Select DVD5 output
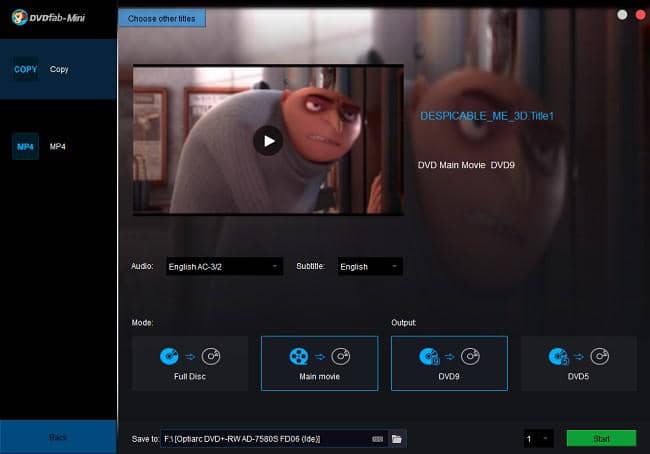The height and width of the screenshot is (454, 650). (579, 363)
